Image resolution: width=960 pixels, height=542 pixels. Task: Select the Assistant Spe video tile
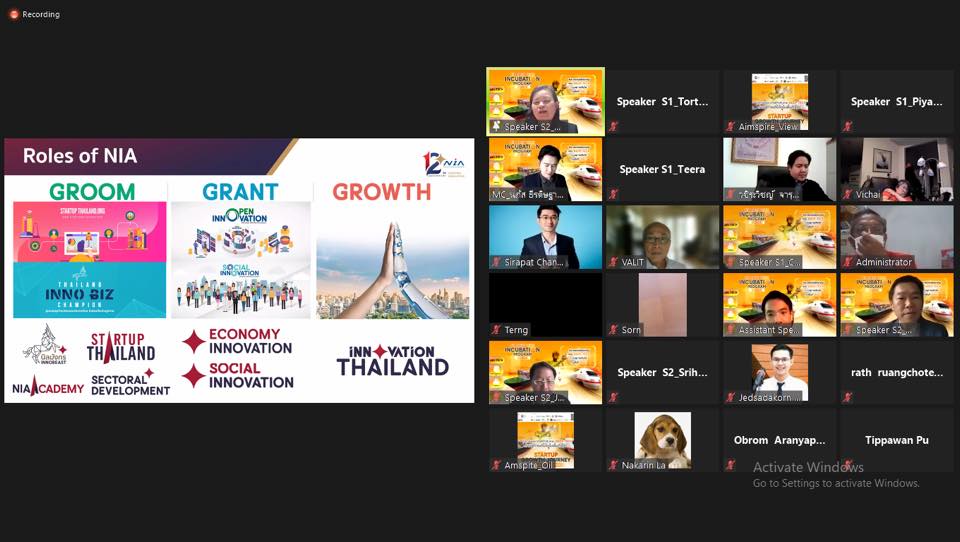pyautogui.click(x=779, y=305)
